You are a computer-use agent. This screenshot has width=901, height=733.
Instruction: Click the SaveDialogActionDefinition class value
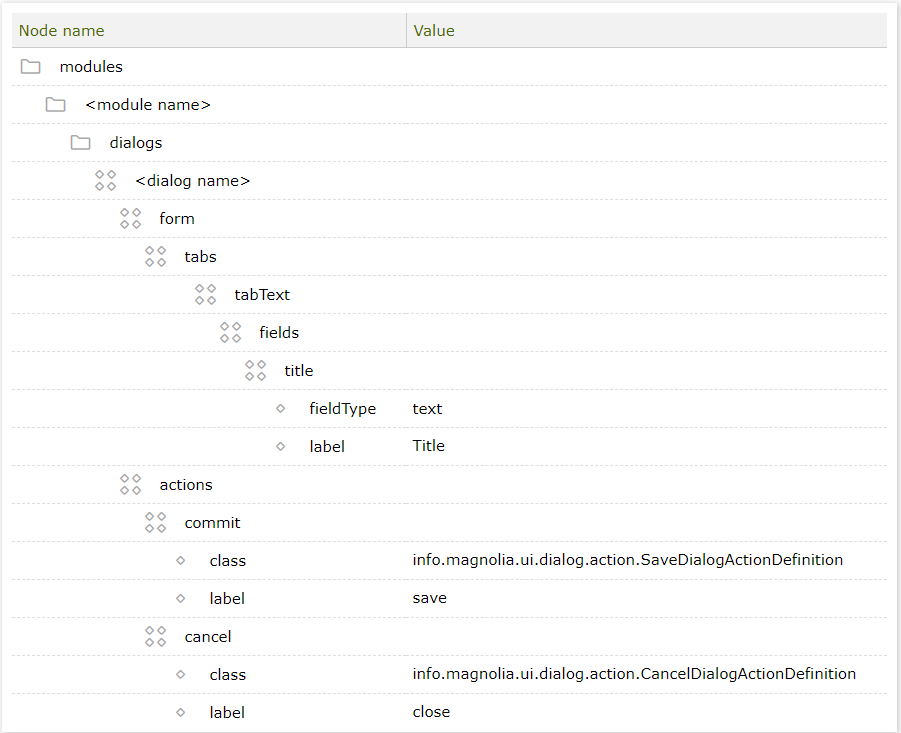pos(628,560)
